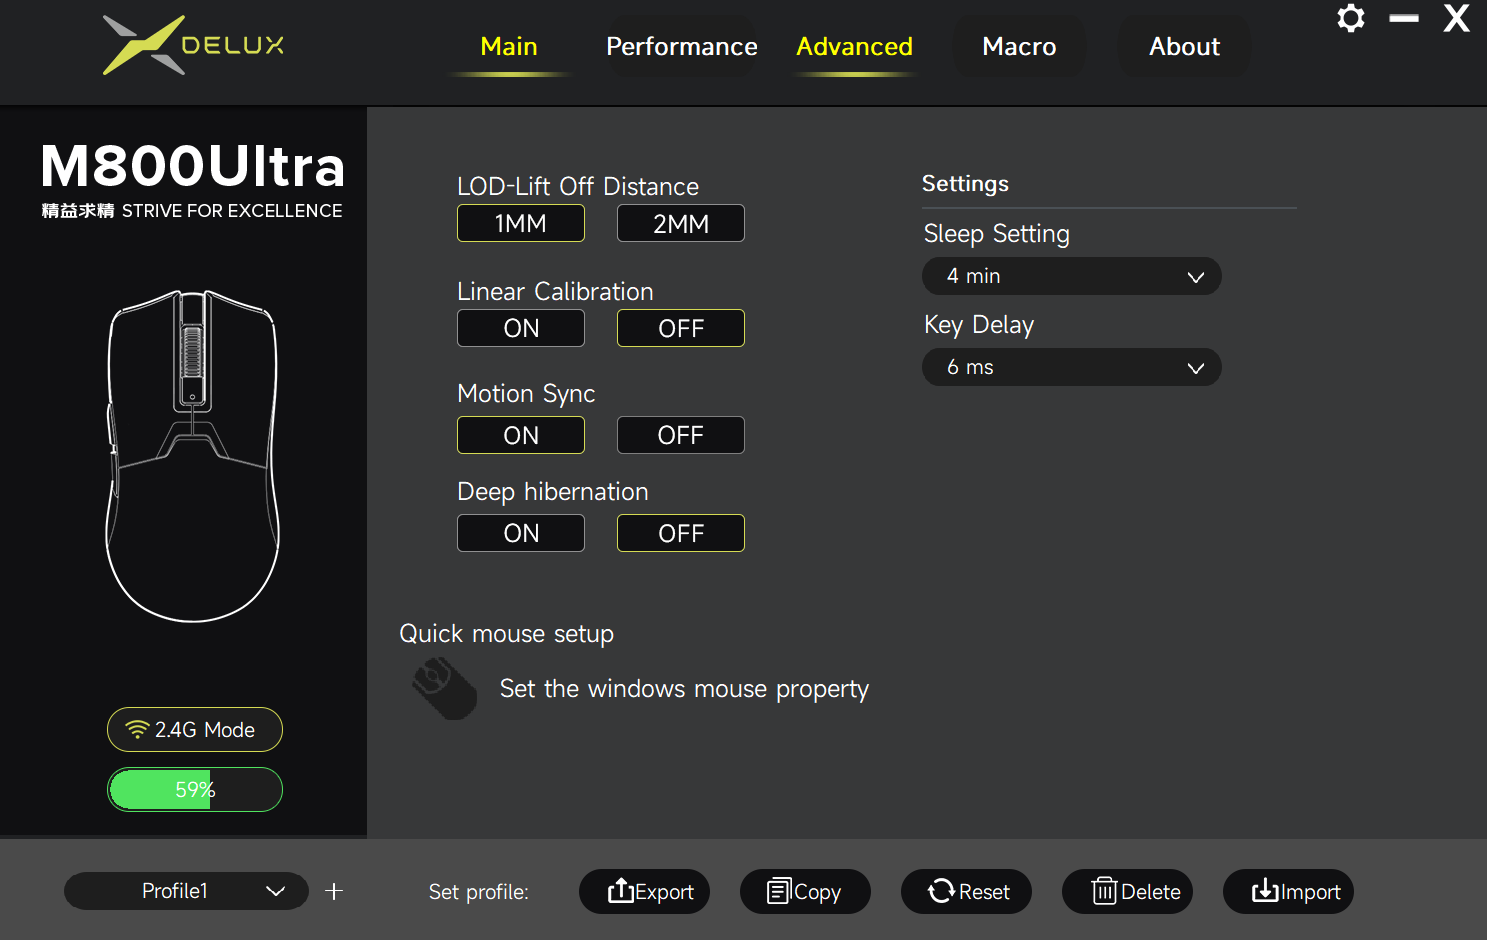The width and height of the screenshot is (1487, 940).
Task: Reset the current profile
Action: pyautogui.click(x=966, y=891)
